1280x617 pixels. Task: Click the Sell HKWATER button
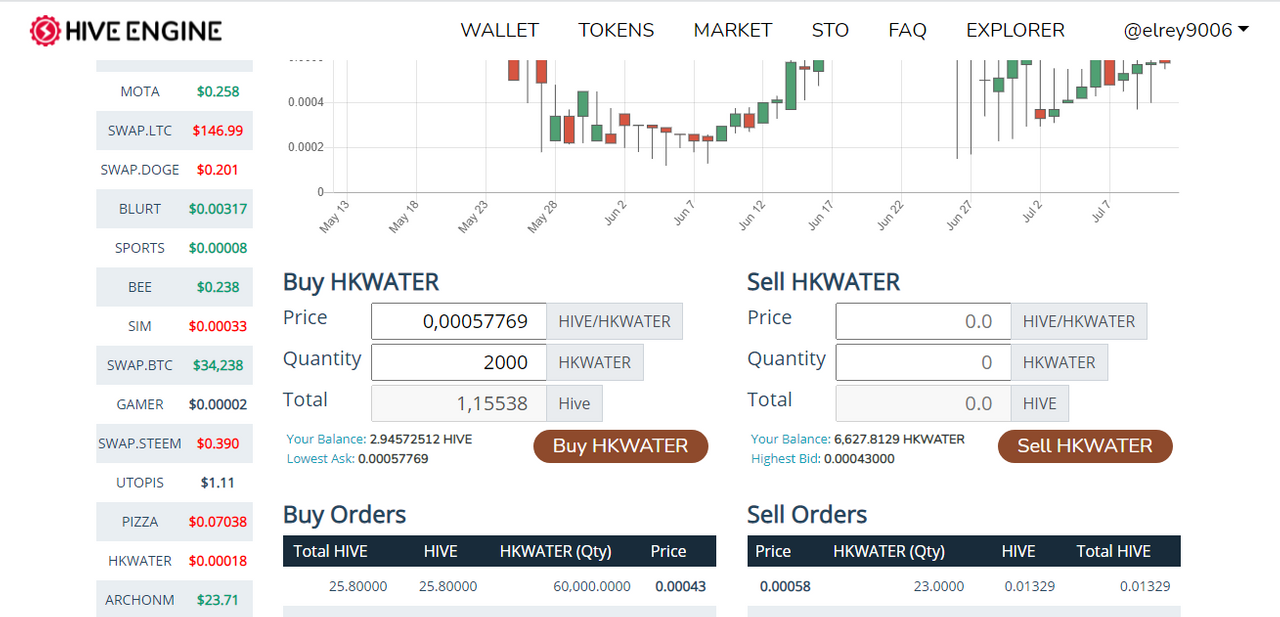(1085, 446)
